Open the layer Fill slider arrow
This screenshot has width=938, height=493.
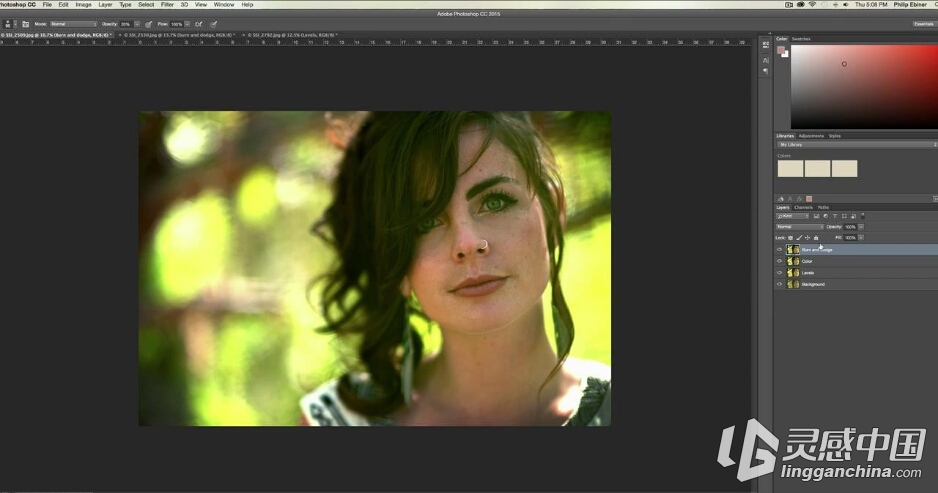(861, 238)
